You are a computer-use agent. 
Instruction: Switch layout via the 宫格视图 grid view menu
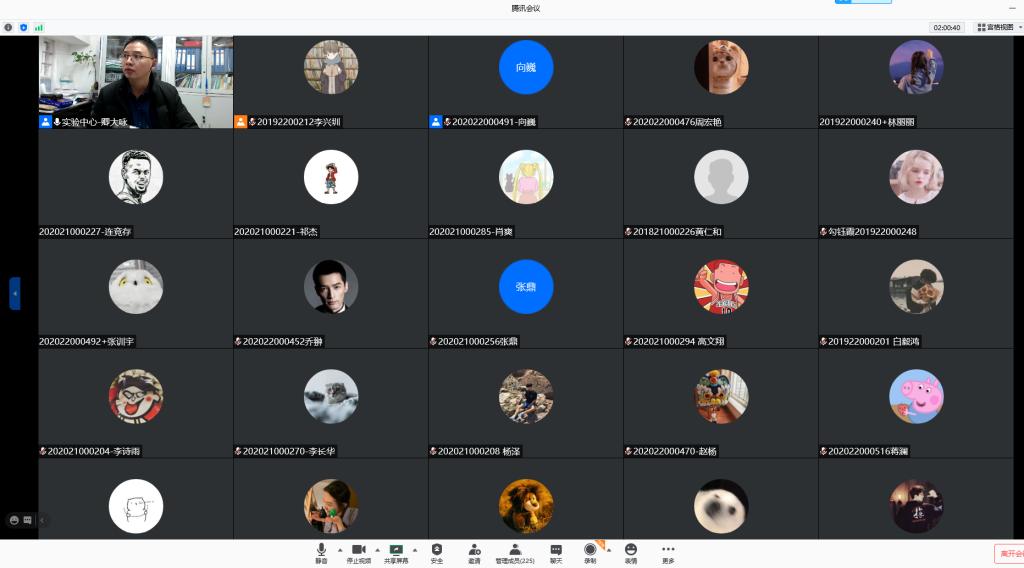[x=995, y=27]
